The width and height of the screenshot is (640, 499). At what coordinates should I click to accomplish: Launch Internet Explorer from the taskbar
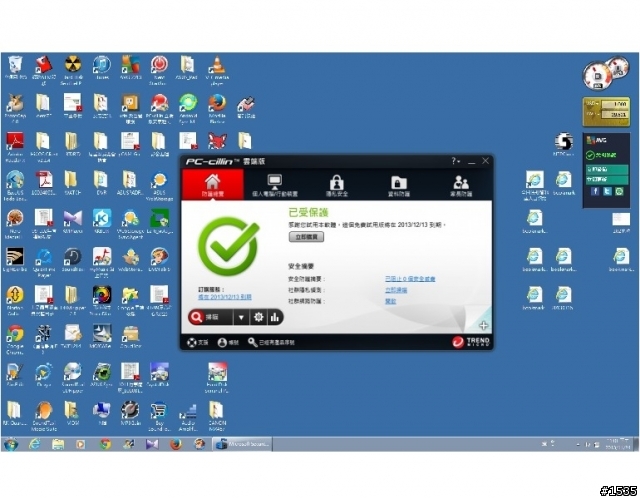[34, 444]
